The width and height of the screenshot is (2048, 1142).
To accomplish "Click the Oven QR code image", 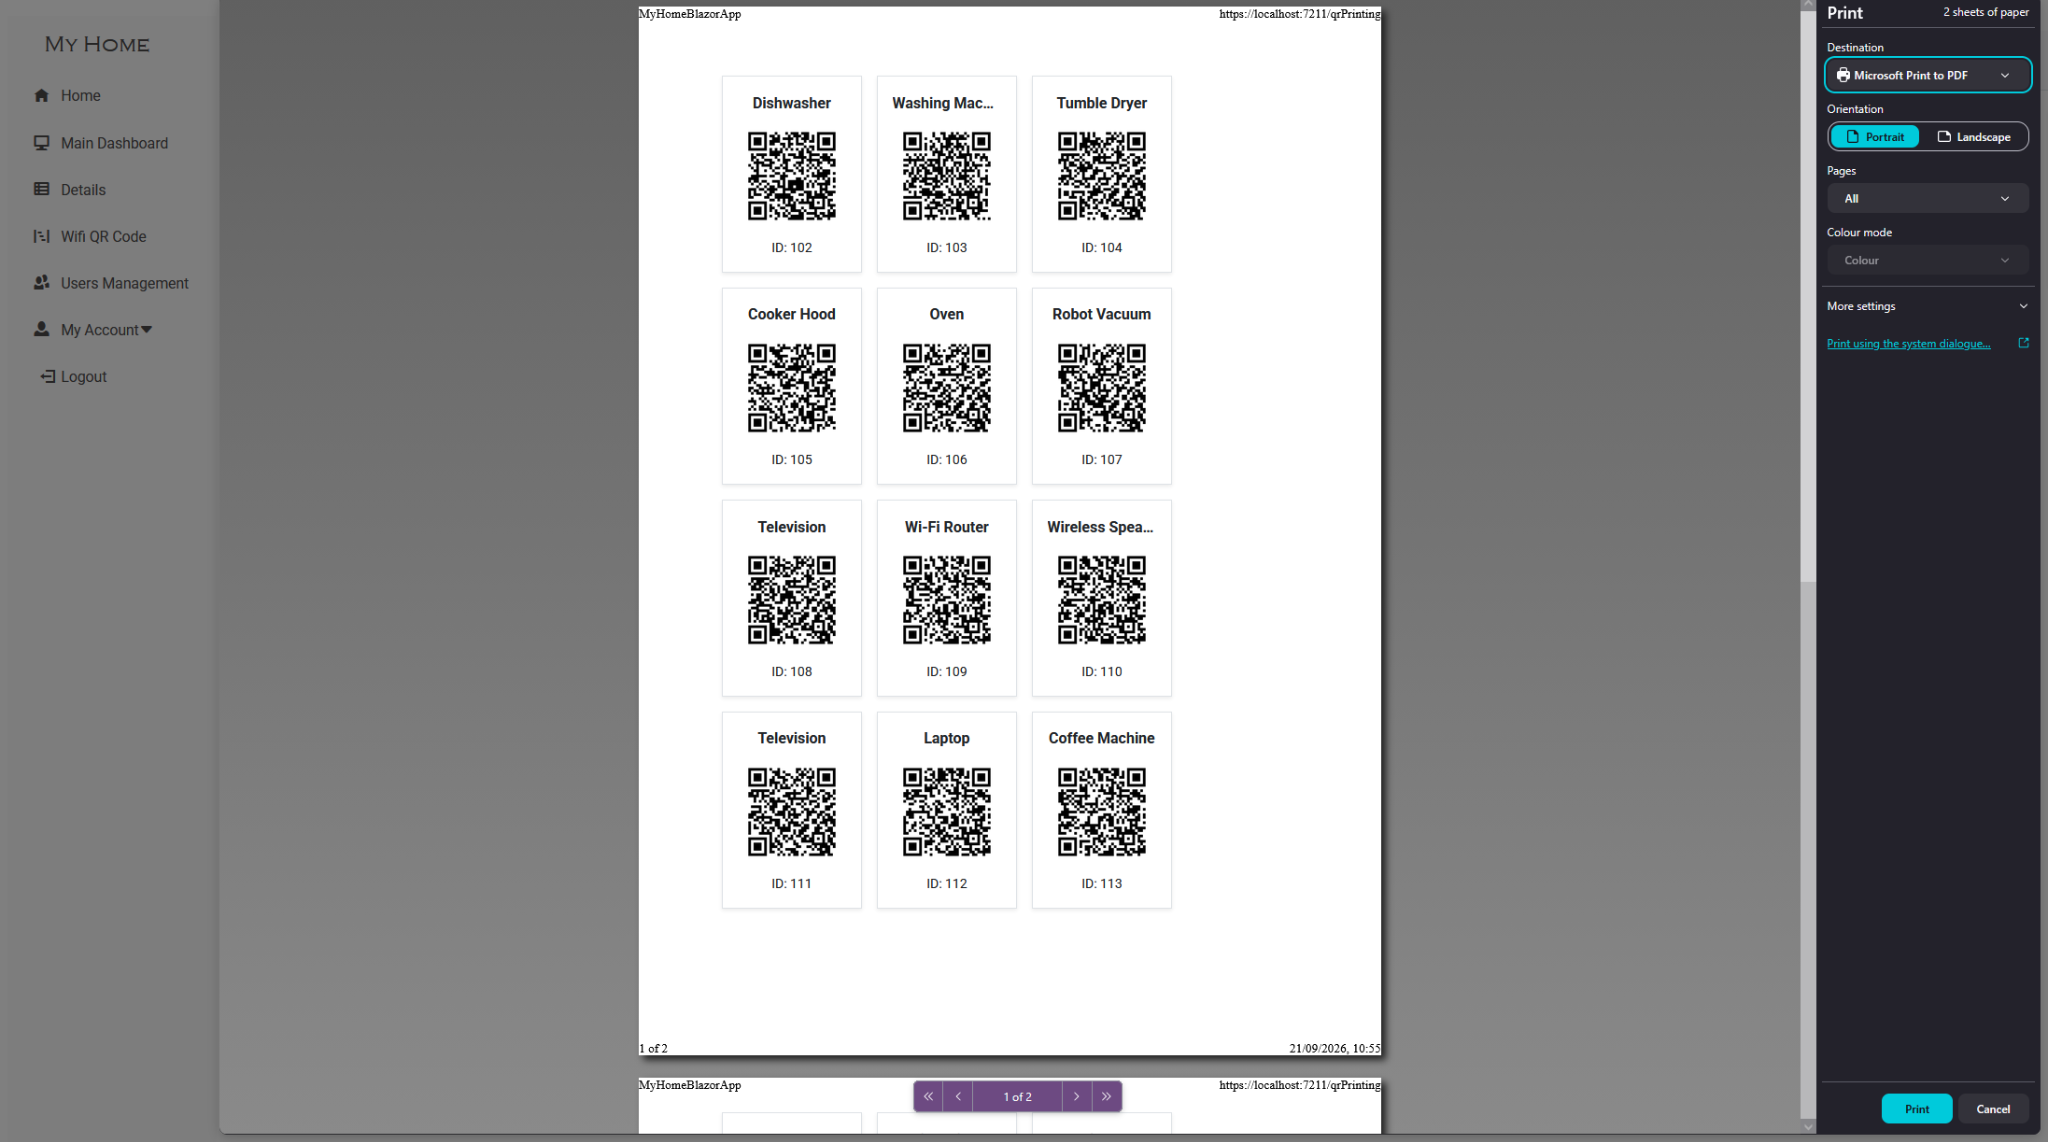I will click(x=946, y=388).
